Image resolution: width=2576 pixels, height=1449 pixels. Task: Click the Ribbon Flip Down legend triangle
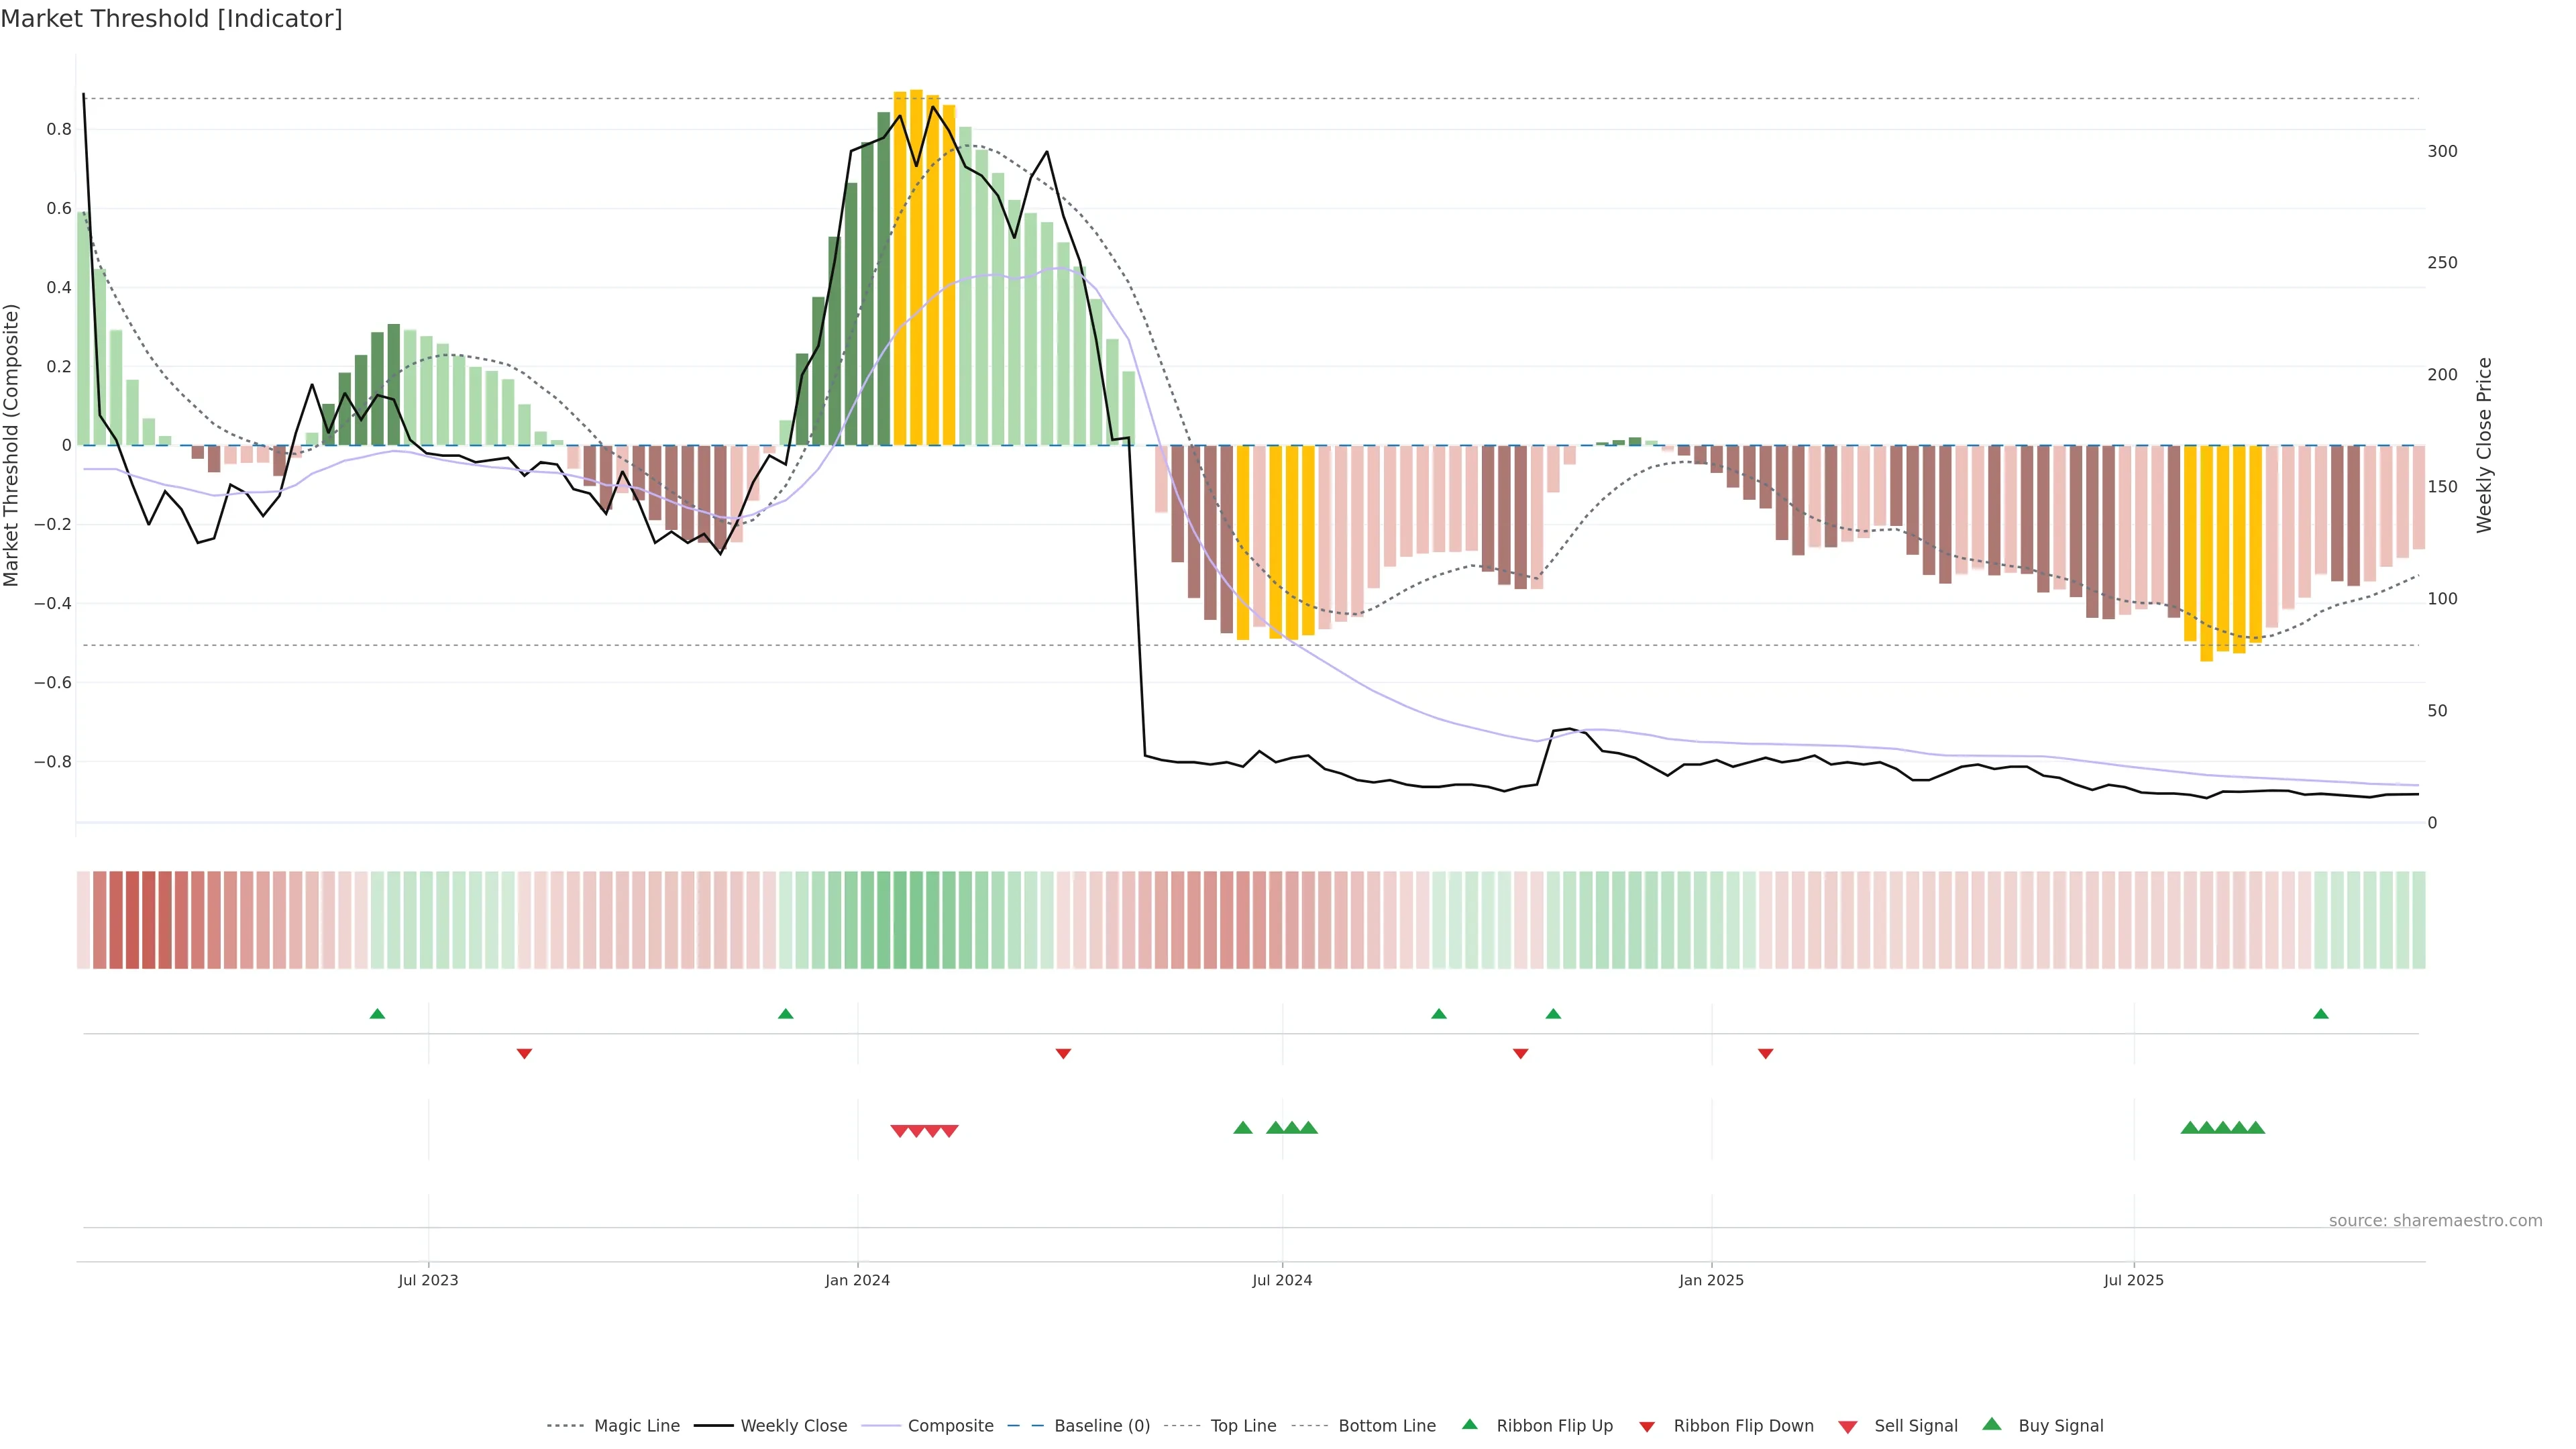click(1647, 1427)
